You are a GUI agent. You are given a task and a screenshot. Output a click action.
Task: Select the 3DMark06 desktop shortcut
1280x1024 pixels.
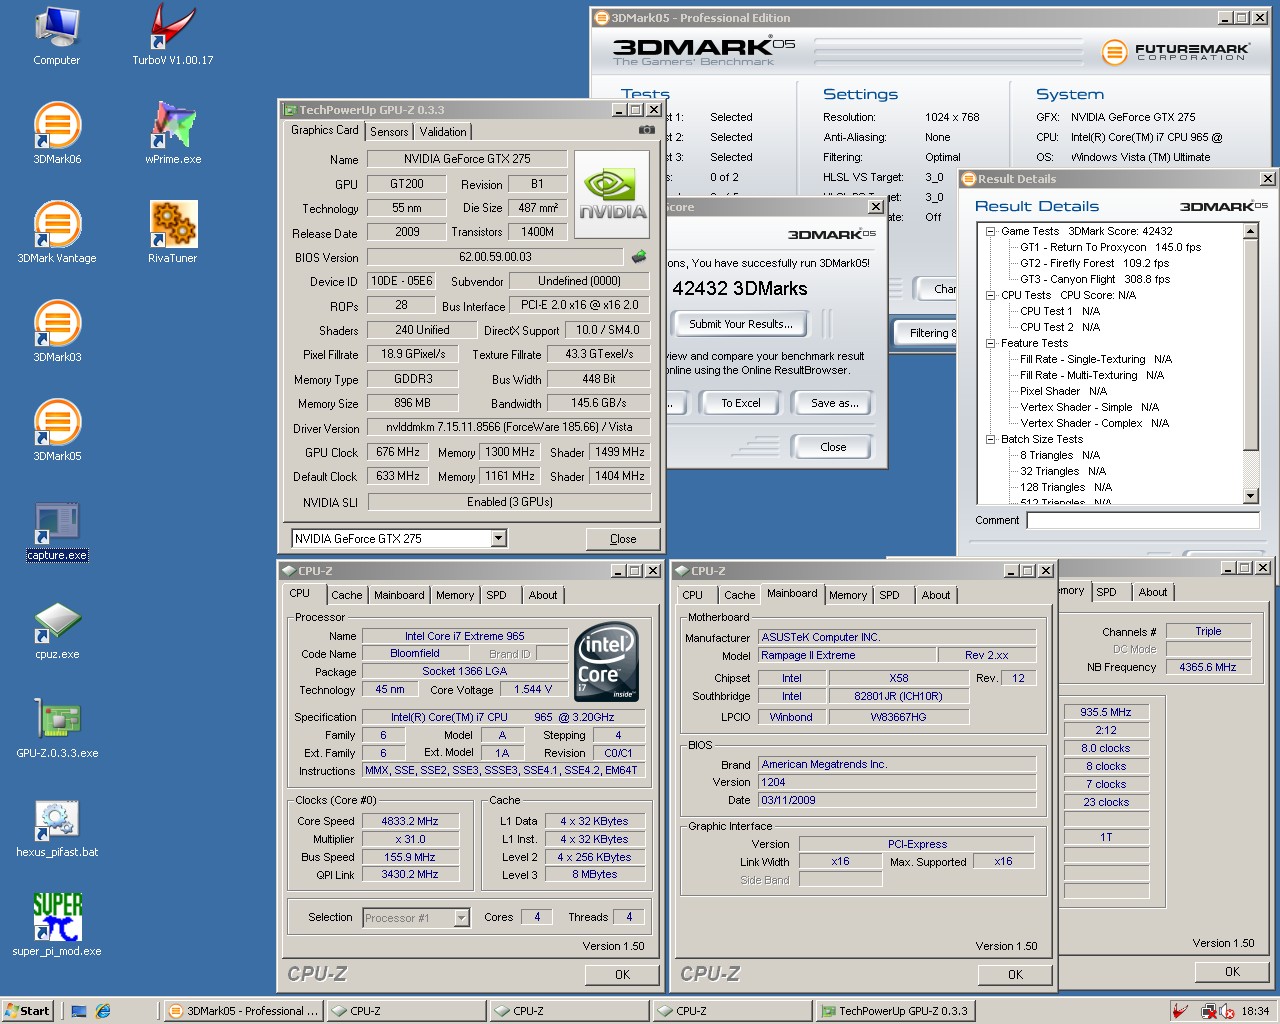click(x=57, y=134)
